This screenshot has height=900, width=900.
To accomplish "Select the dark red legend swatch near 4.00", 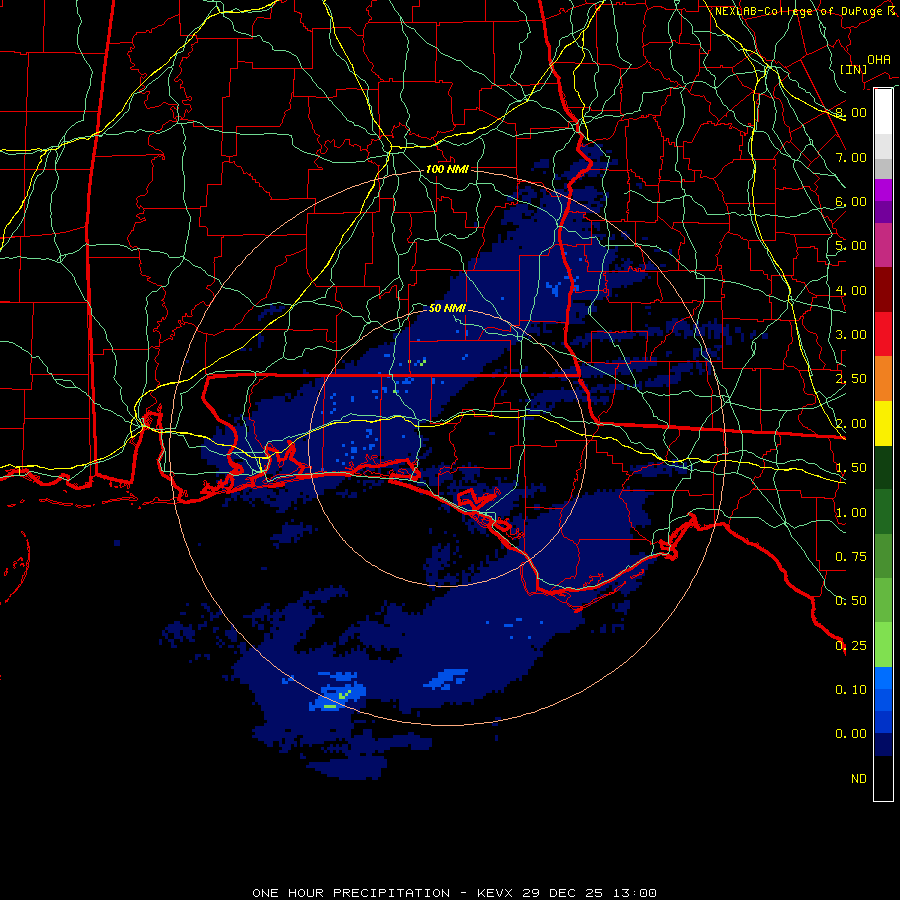I will (883, 290).
